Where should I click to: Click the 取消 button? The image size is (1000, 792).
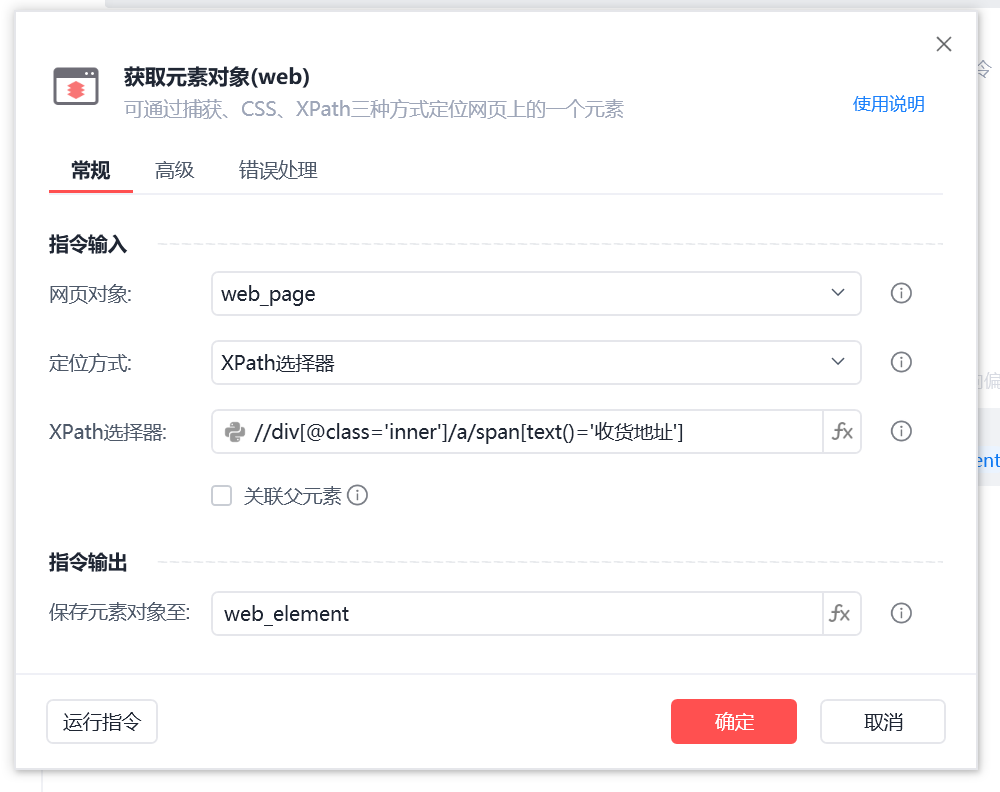tap(882, 722)
